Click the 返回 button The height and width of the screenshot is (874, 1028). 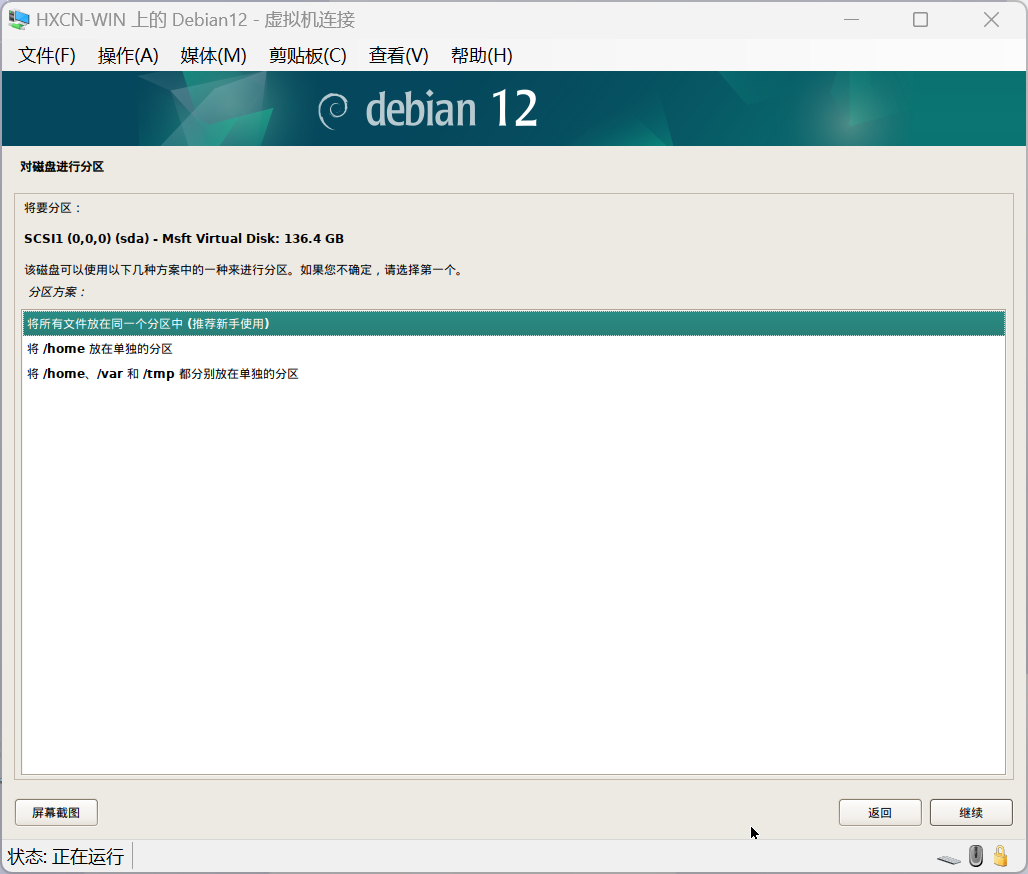coord(880,812)
